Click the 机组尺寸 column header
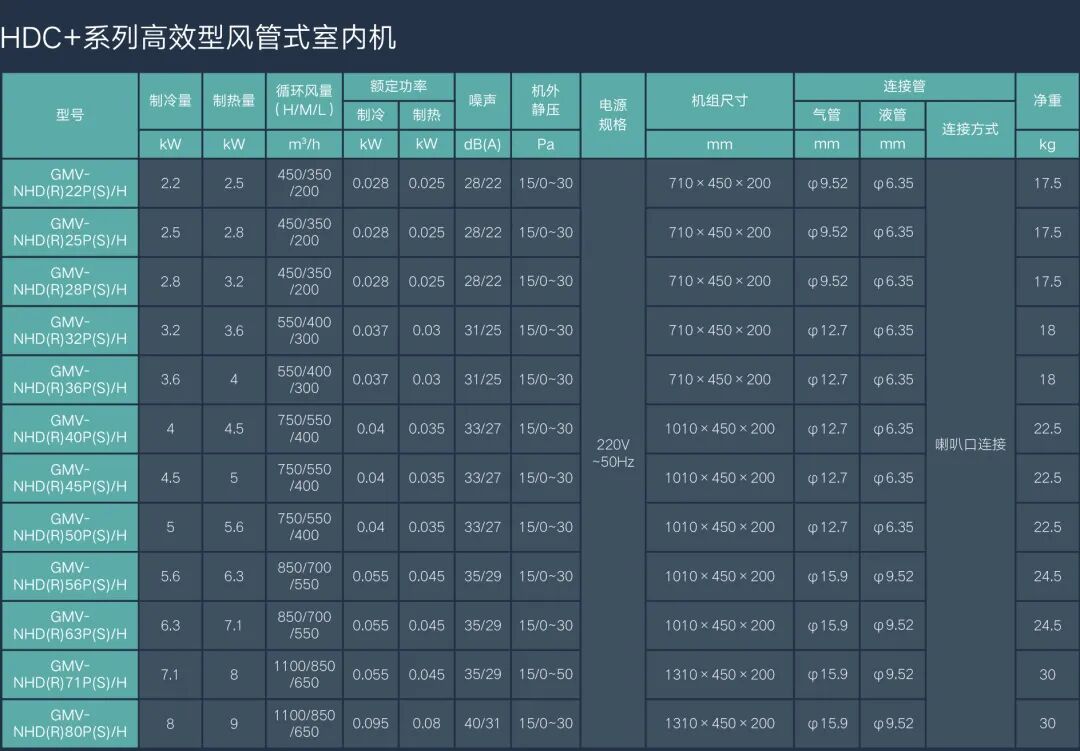1080x751 pixels. [719, 100]
